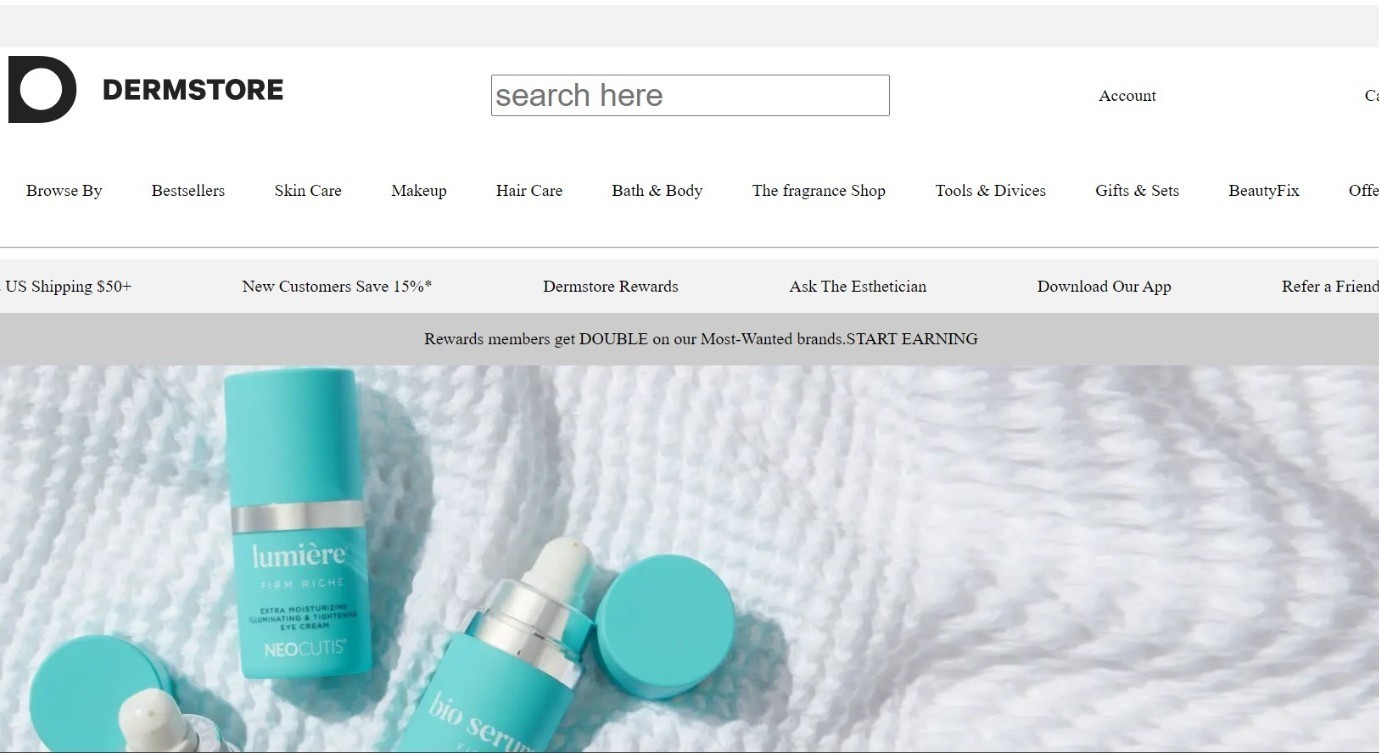Click the DERMSTORE brand name text
Viewport: 1379px width, 753px height.
coord(193,90)
